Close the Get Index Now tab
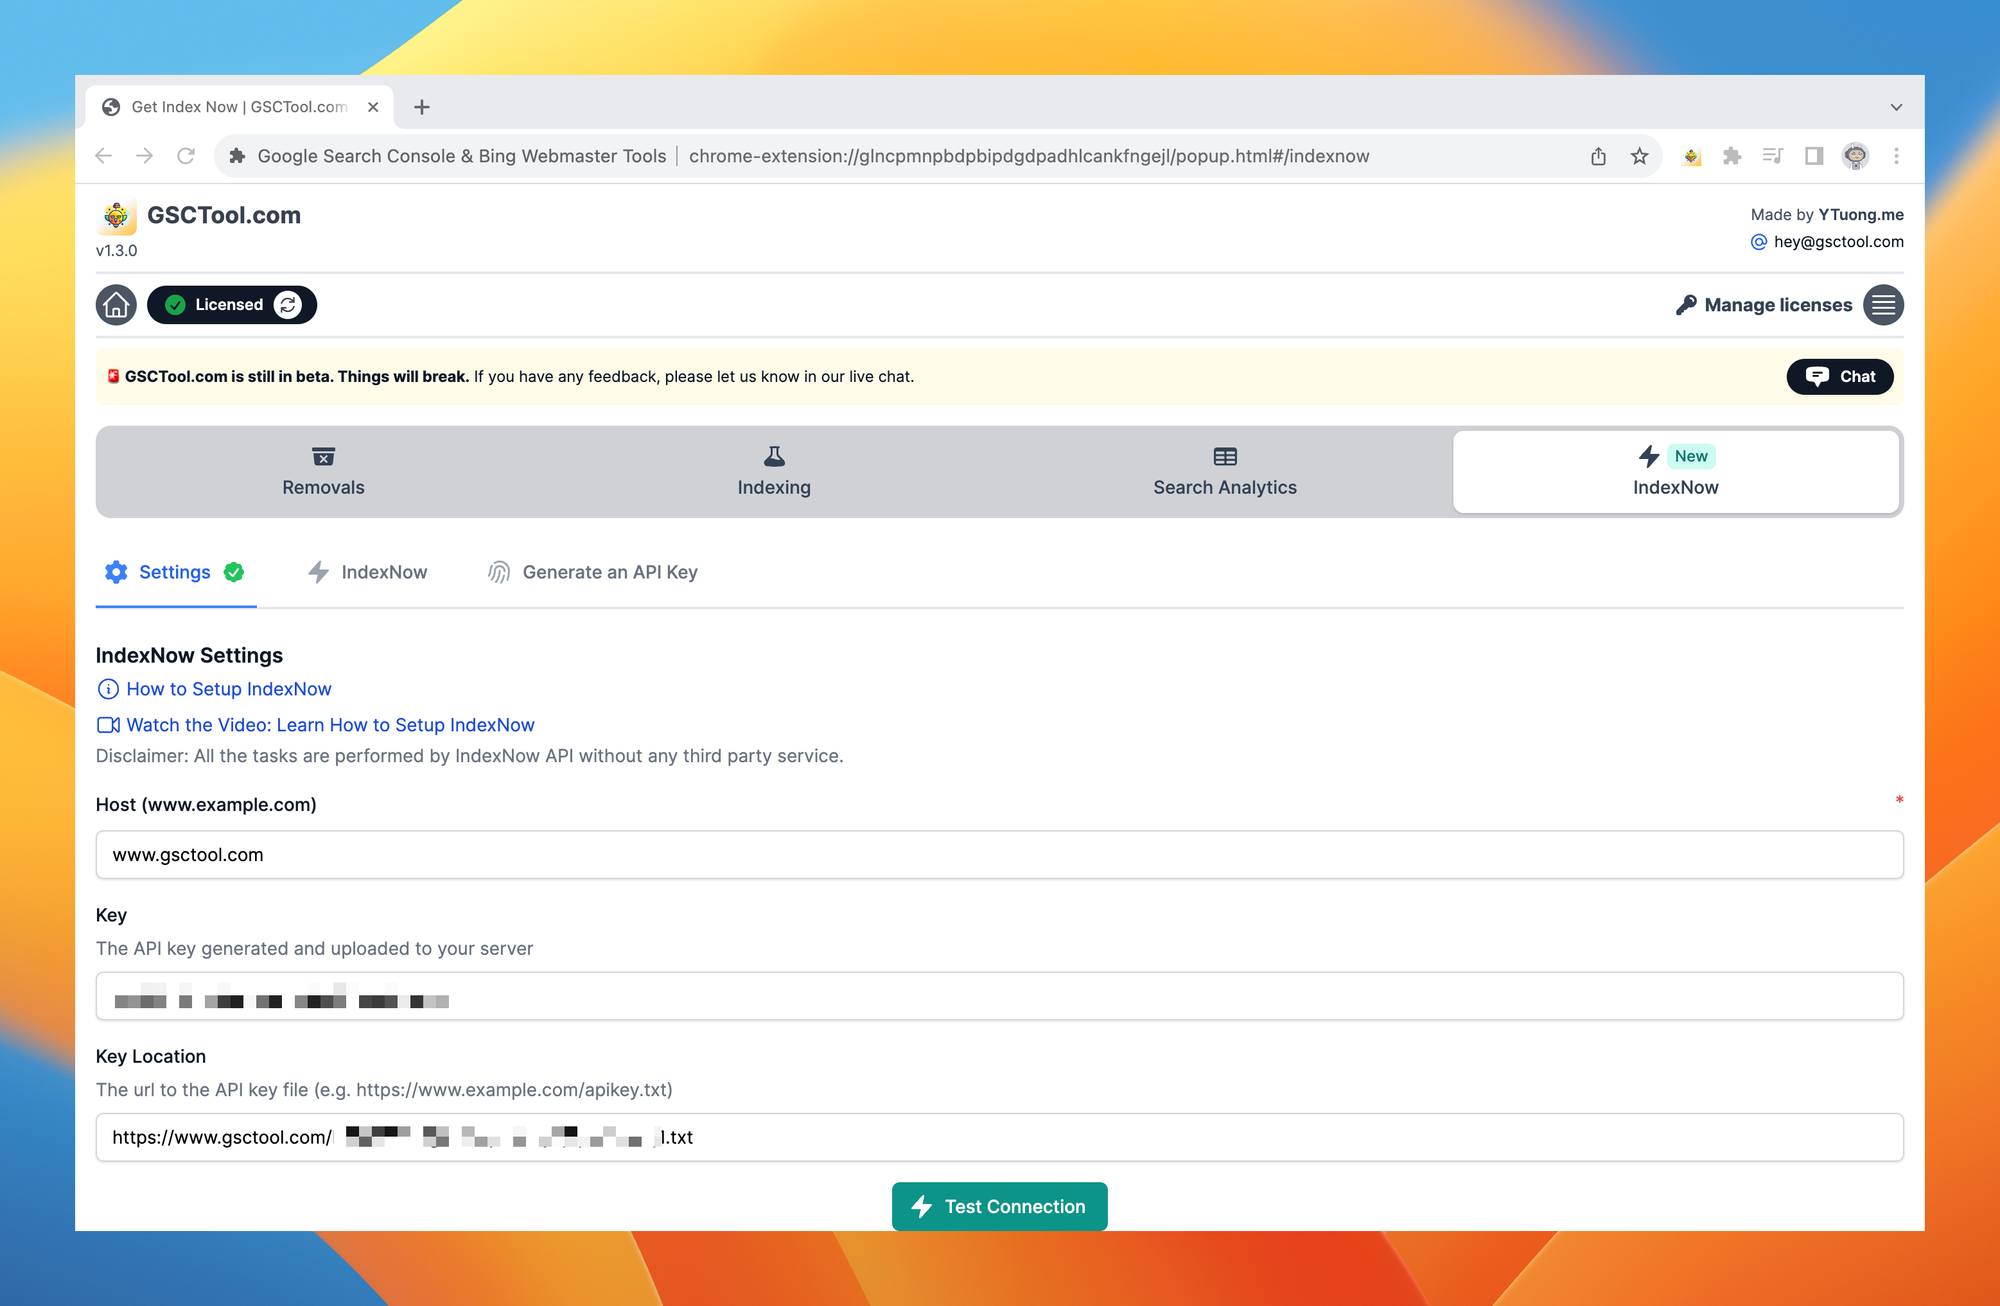Viewport: 2000px width, 1306px height. pyautogui.click(x=373, y=107)
